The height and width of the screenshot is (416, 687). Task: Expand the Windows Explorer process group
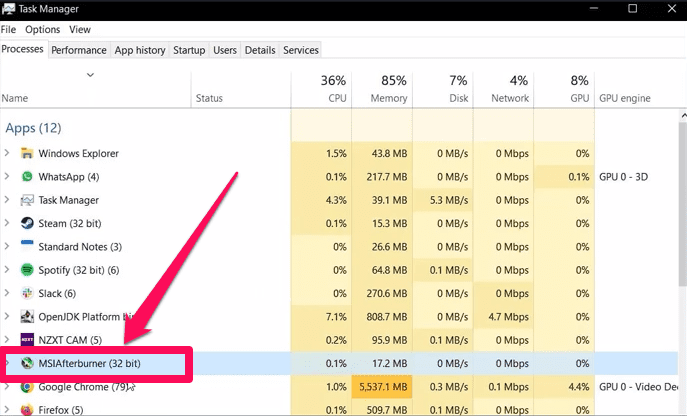(x=7, y=153)
